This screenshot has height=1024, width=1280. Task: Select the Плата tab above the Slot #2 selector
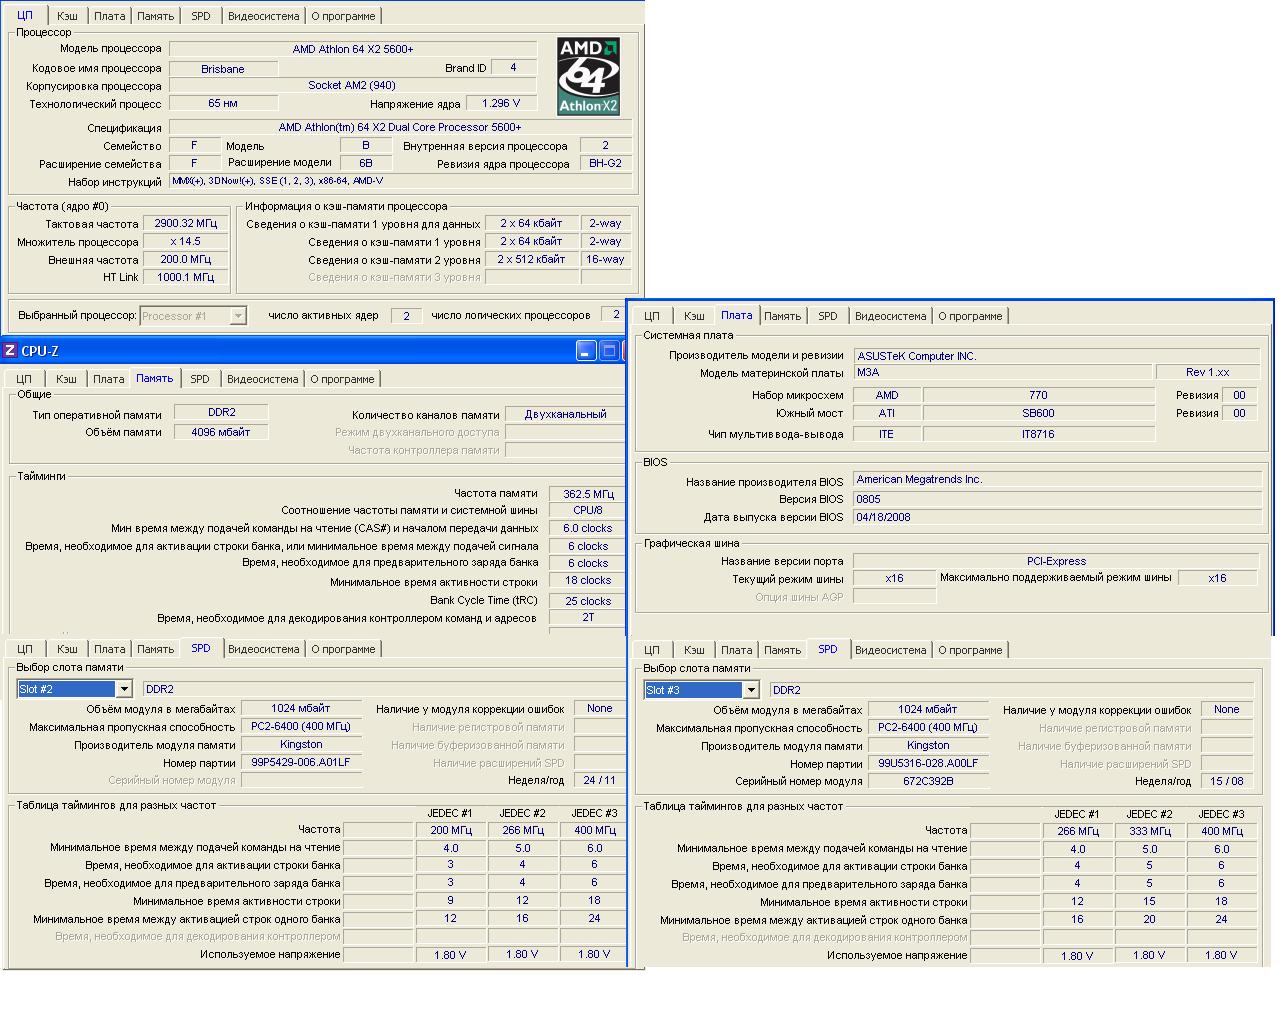[x=110, y=649]
